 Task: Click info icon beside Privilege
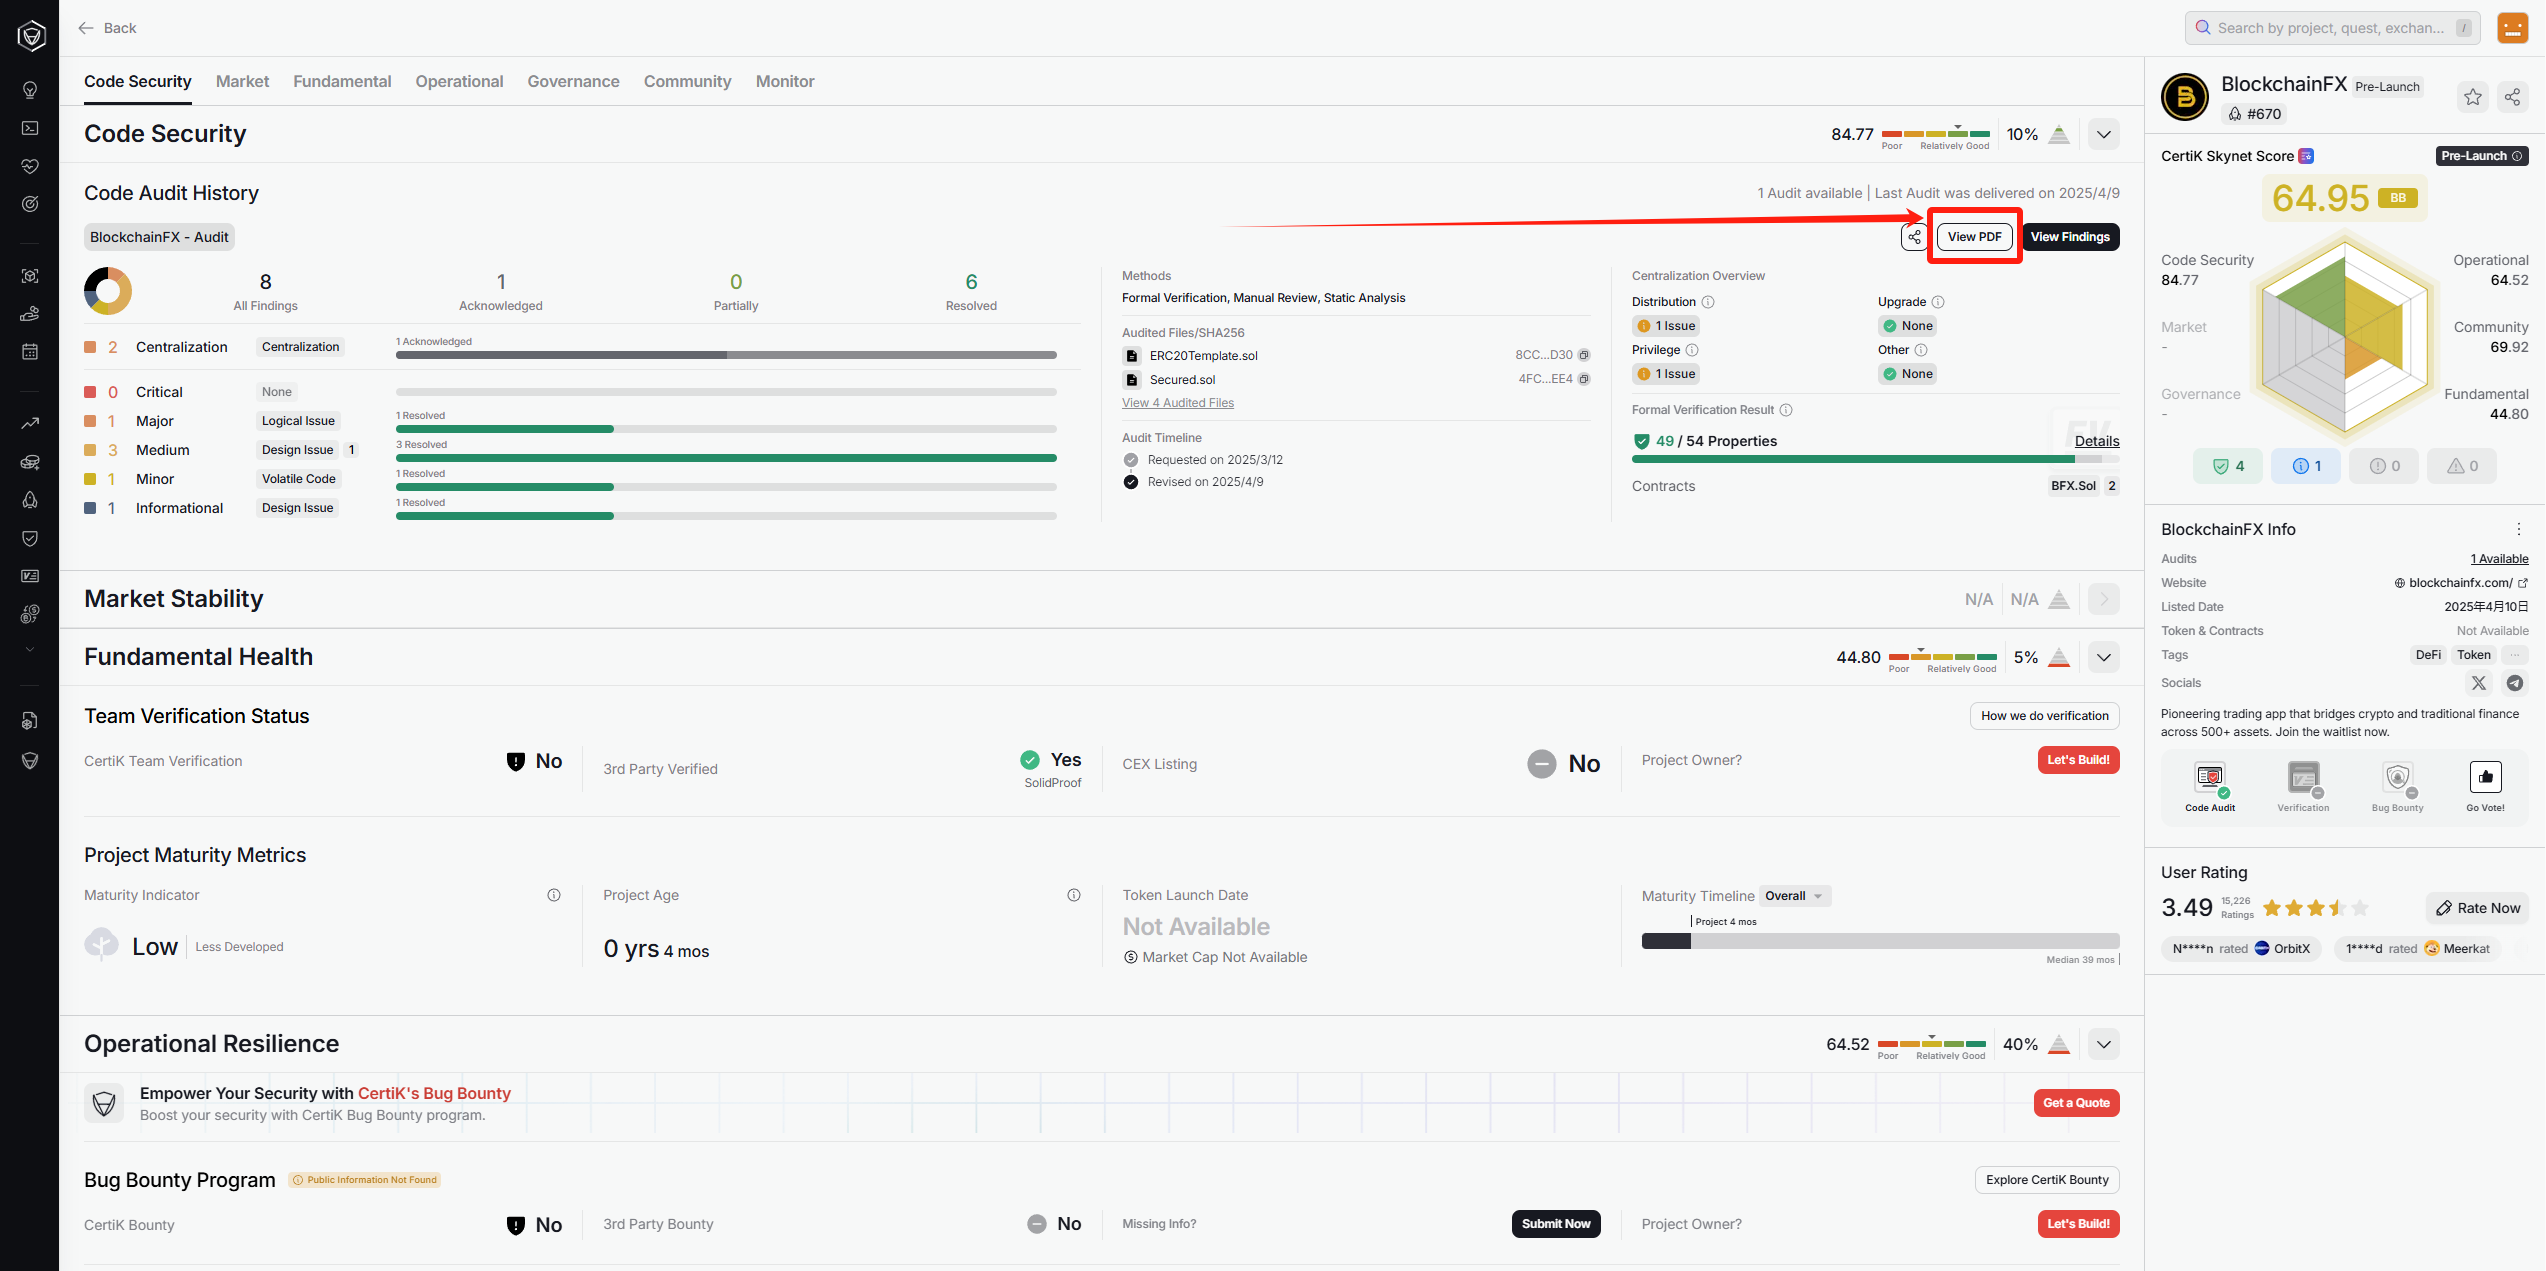point(1692,350)
